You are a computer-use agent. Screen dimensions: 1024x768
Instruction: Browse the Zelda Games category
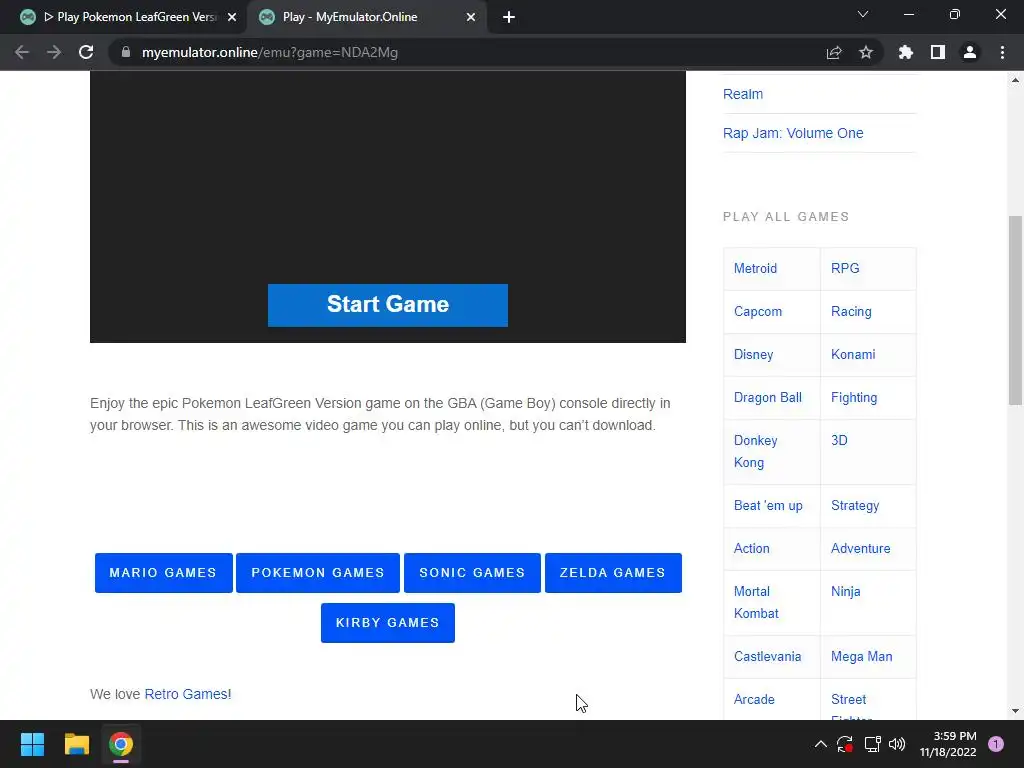[613, 573]
